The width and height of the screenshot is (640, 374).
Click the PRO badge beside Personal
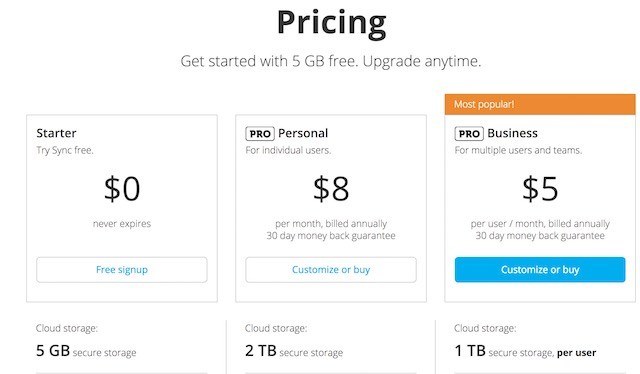pos(260,134)
